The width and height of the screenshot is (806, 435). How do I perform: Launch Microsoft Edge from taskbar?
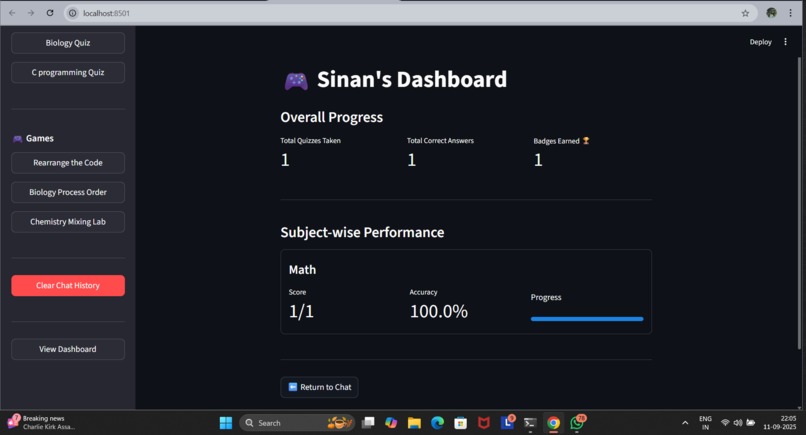click(x=437, y=423)
